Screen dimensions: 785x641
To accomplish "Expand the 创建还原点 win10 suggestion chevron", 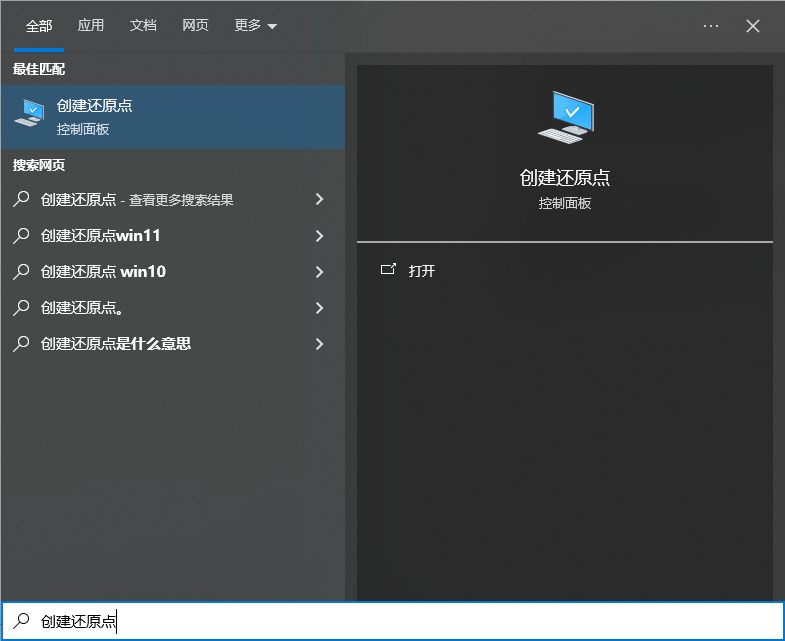I will click(319, 271).
